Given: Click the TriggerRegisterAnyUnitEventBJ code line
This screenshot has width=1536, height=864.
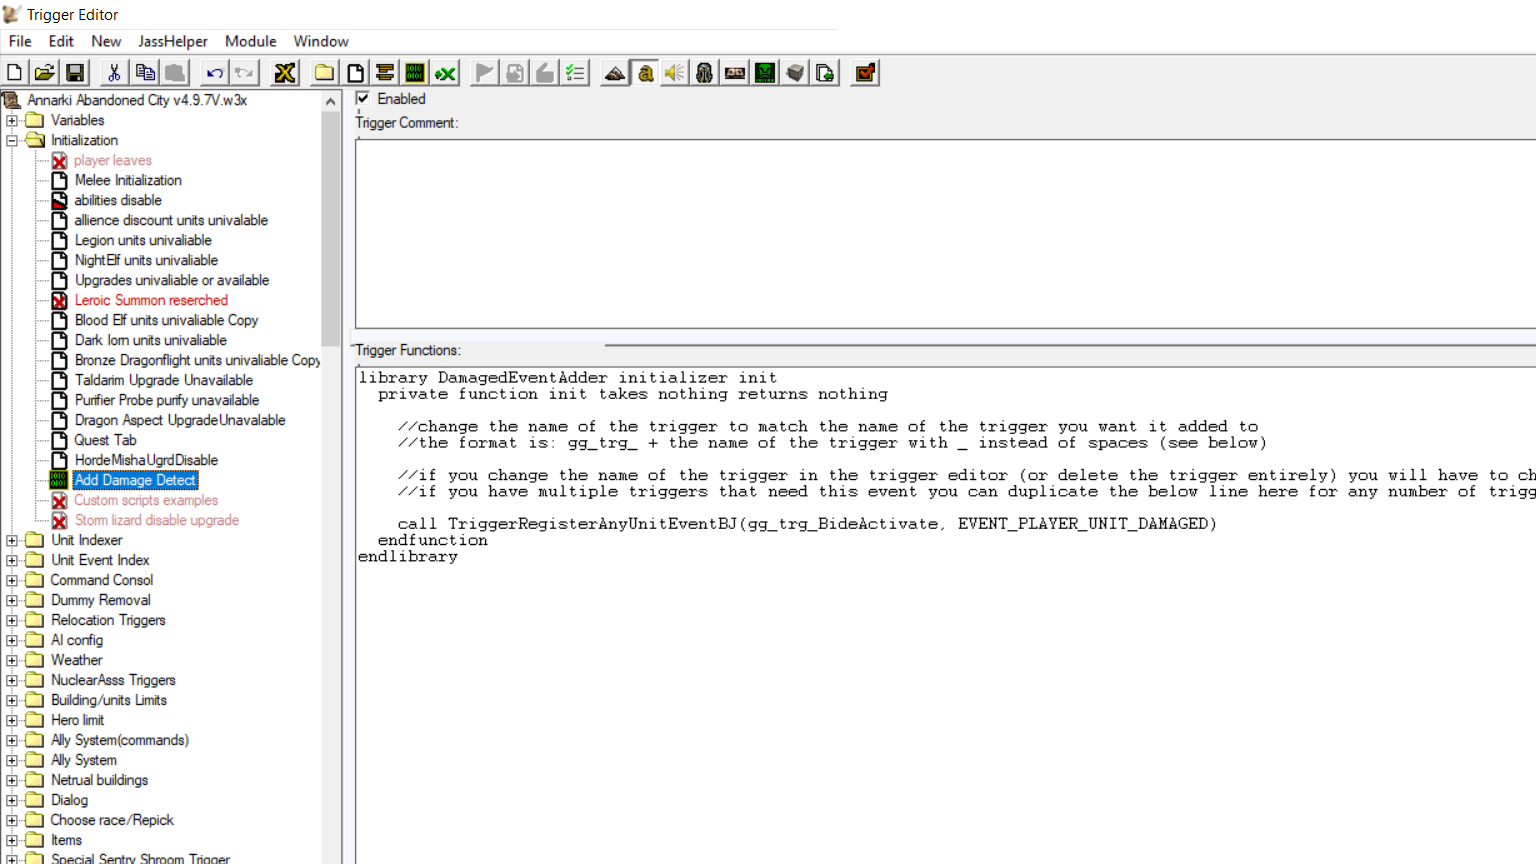Looking at the screenshot, I should point(807,523).
